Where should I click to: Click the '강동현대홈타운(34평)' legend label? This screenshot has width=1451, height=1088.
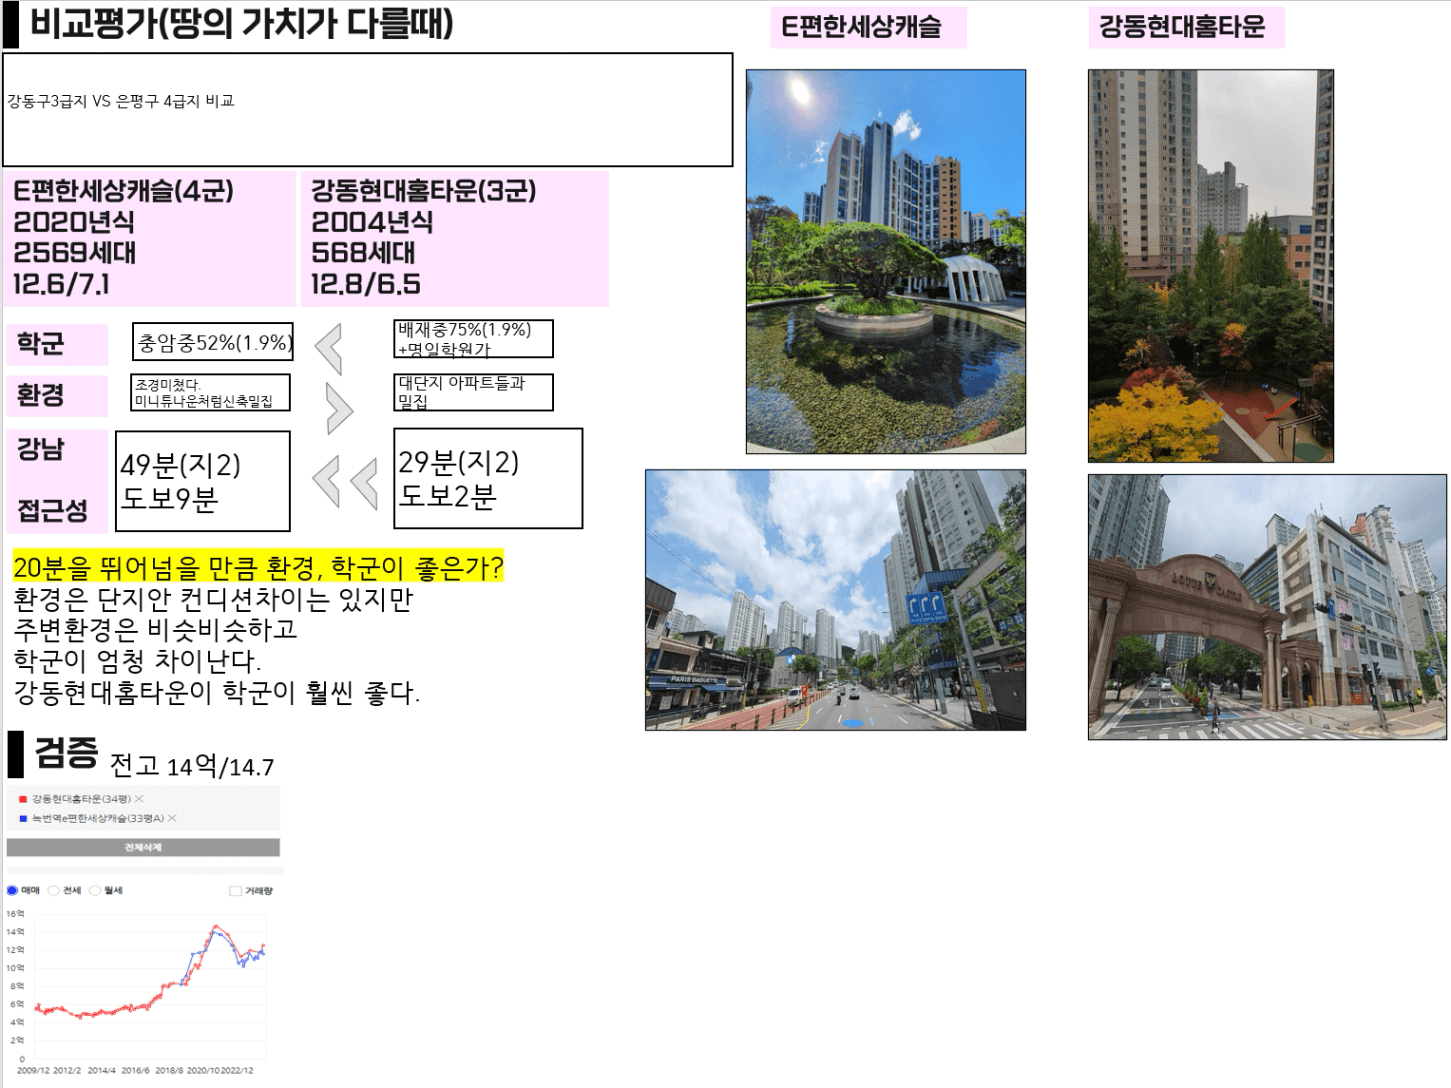(x=81, y=799)
